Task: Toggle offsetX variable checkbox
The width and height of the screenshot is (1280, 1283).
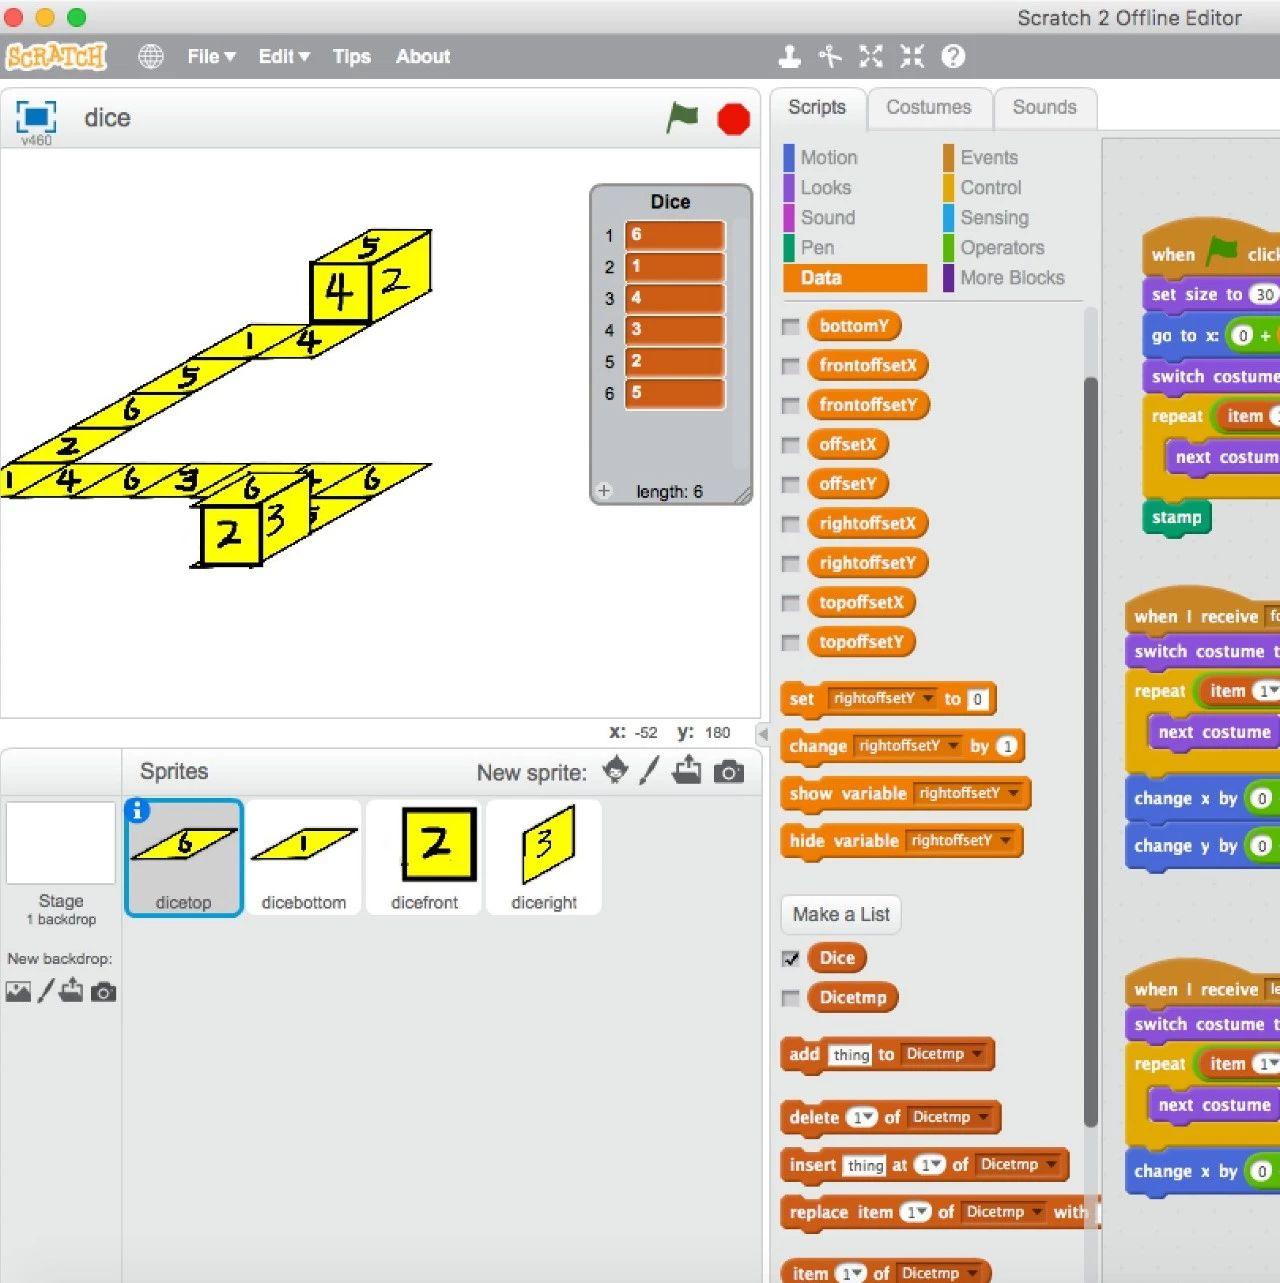Action: tap(791, 445)
